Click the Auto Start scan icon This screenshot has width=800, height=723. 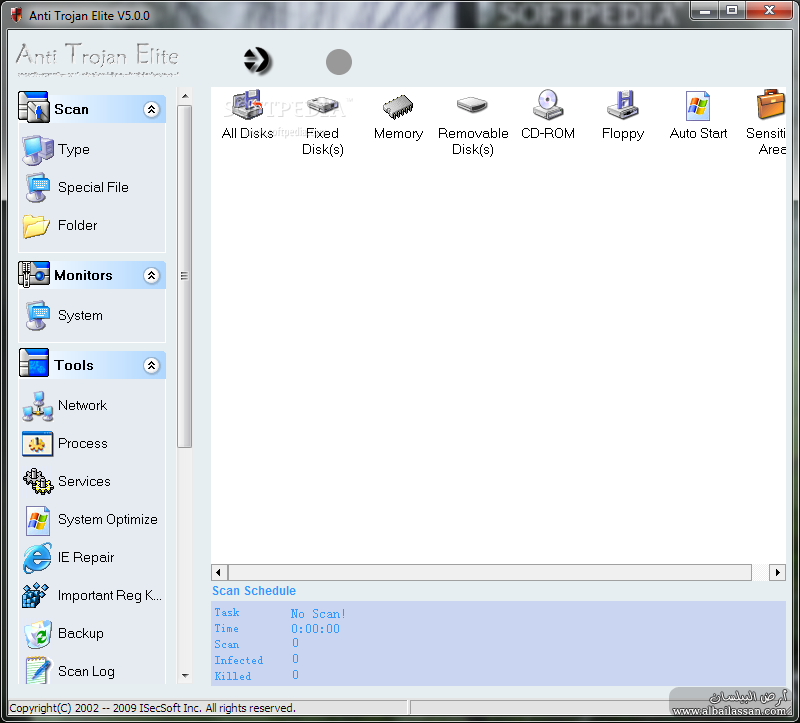(698, 106)
